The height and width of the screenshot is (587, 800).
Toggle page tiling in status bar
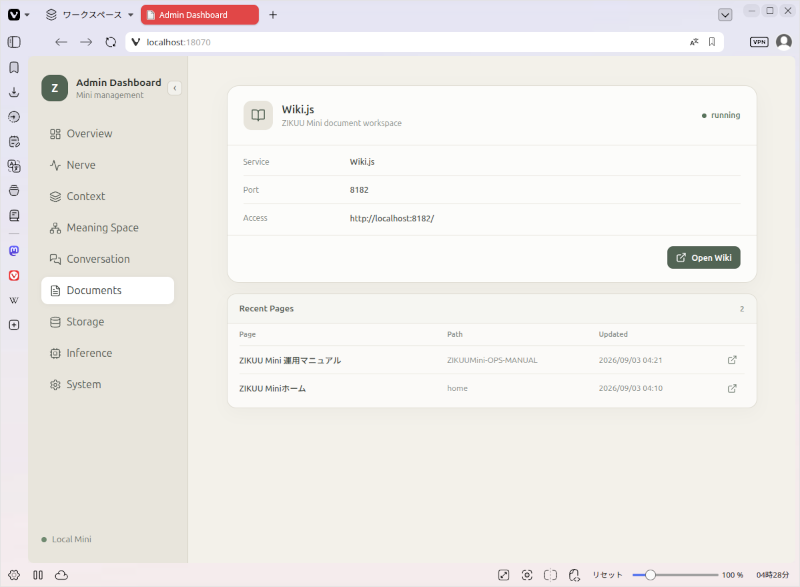(551, 575)
